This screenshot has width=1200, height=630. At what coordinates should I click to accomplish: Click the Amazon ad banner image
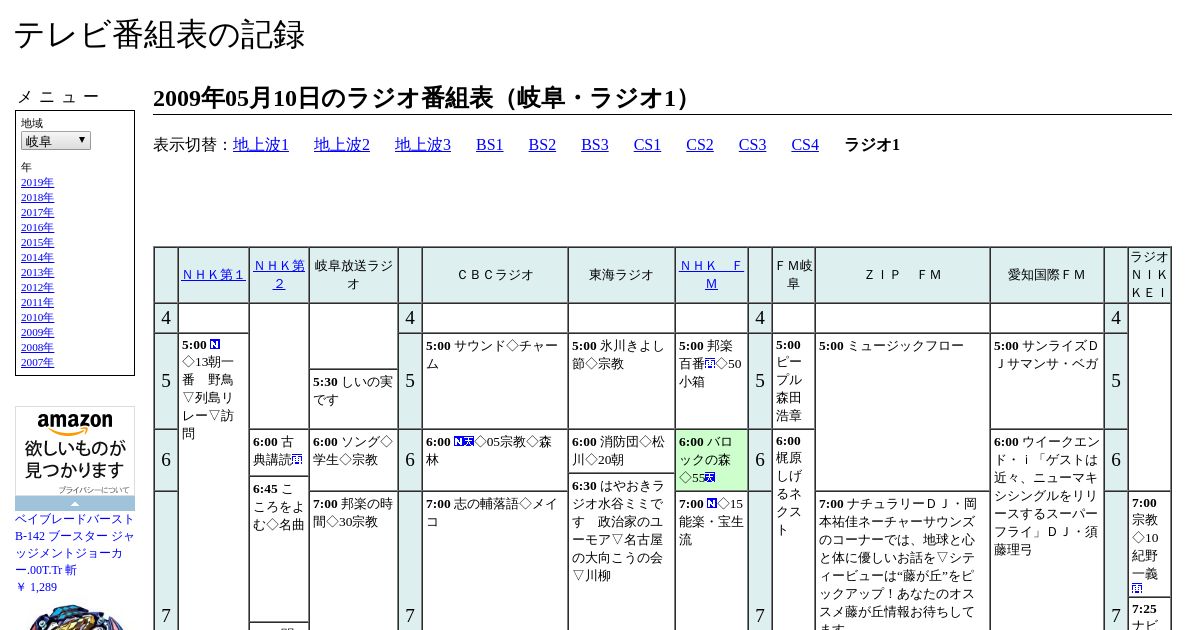coord(75,458)
